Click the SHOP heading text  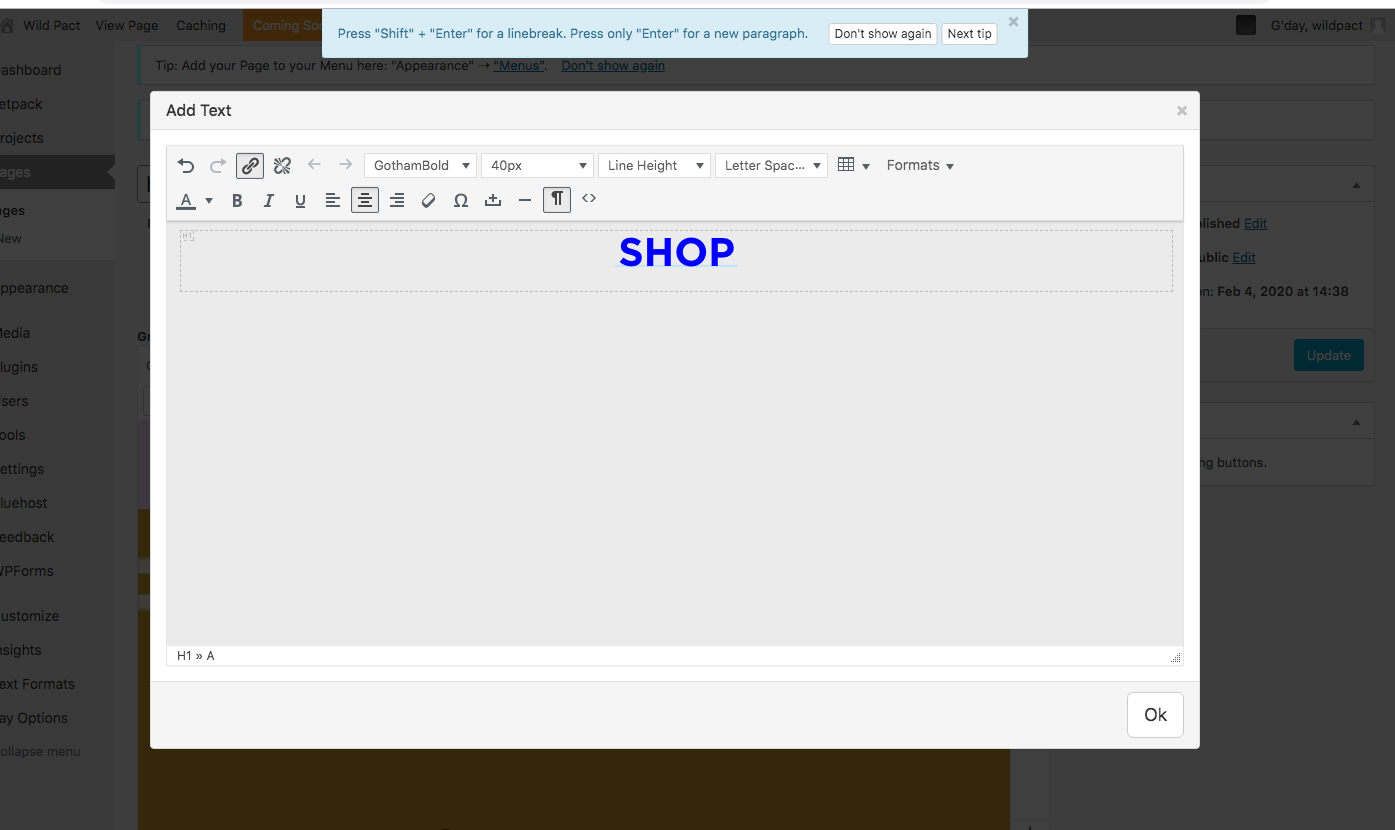(x=677, y=252)
